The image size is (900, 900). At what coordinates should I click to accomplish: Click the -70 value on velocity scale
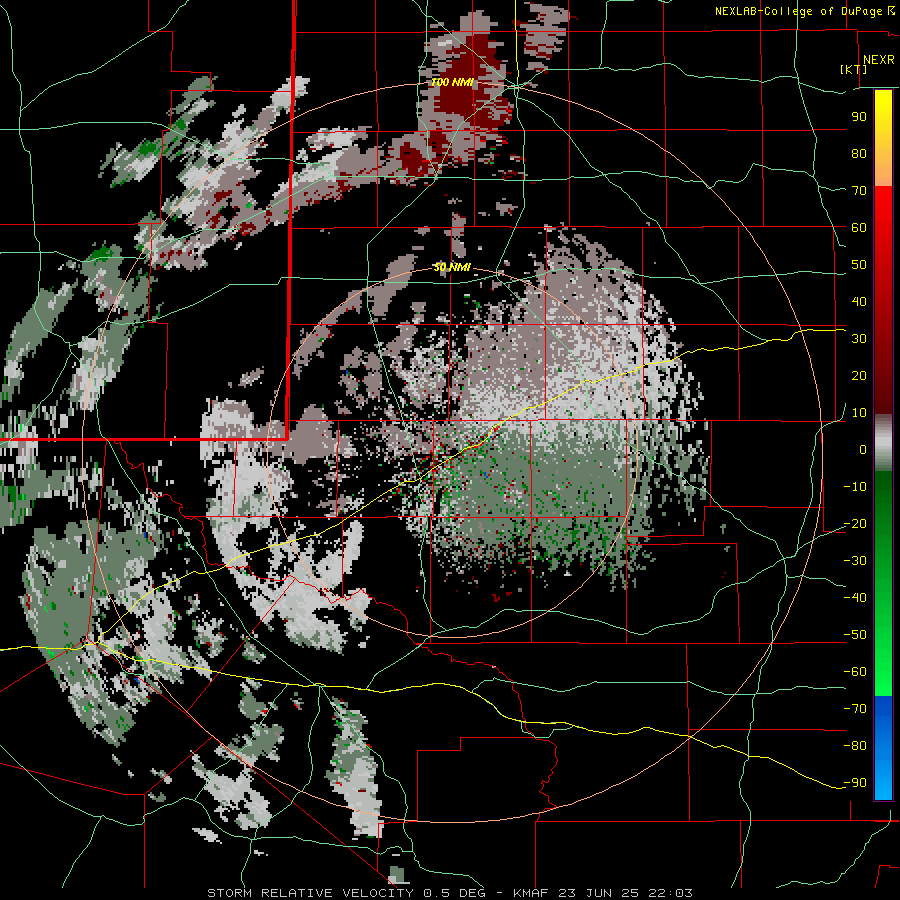point(855,709)
